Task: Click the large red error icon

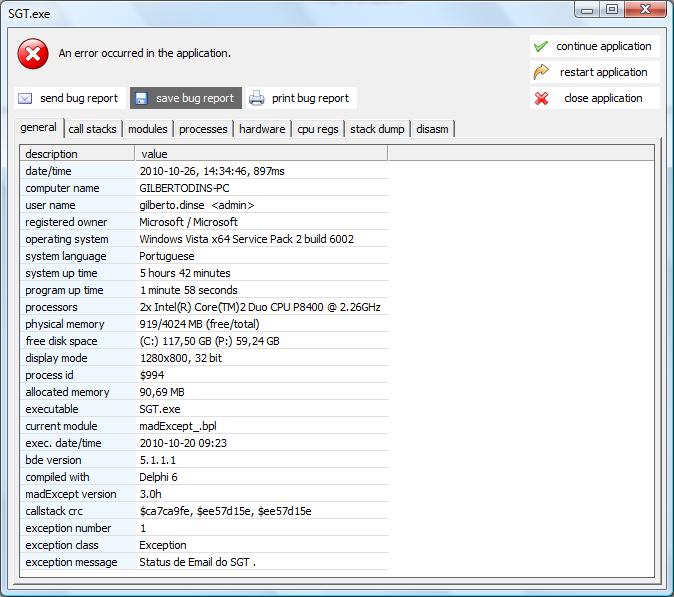Action: click(33, 53)
